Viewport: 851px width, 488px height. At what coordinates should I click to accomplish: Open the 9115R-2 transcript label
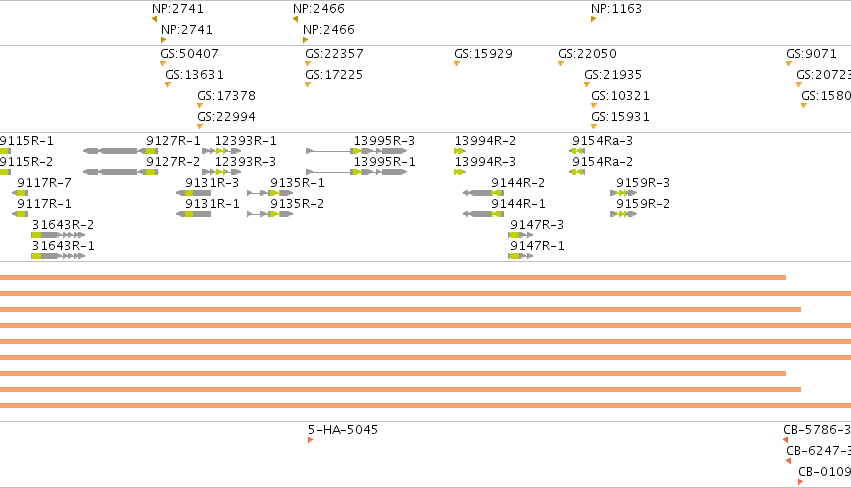[27, 162]
